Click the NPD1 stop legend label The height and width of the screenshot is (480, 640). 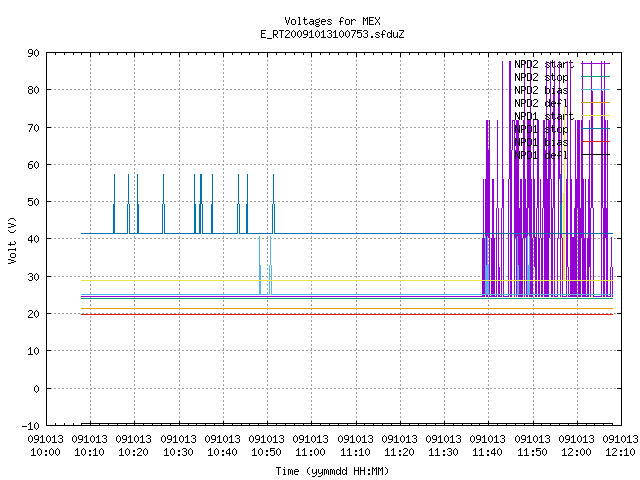tap(541, 129)
